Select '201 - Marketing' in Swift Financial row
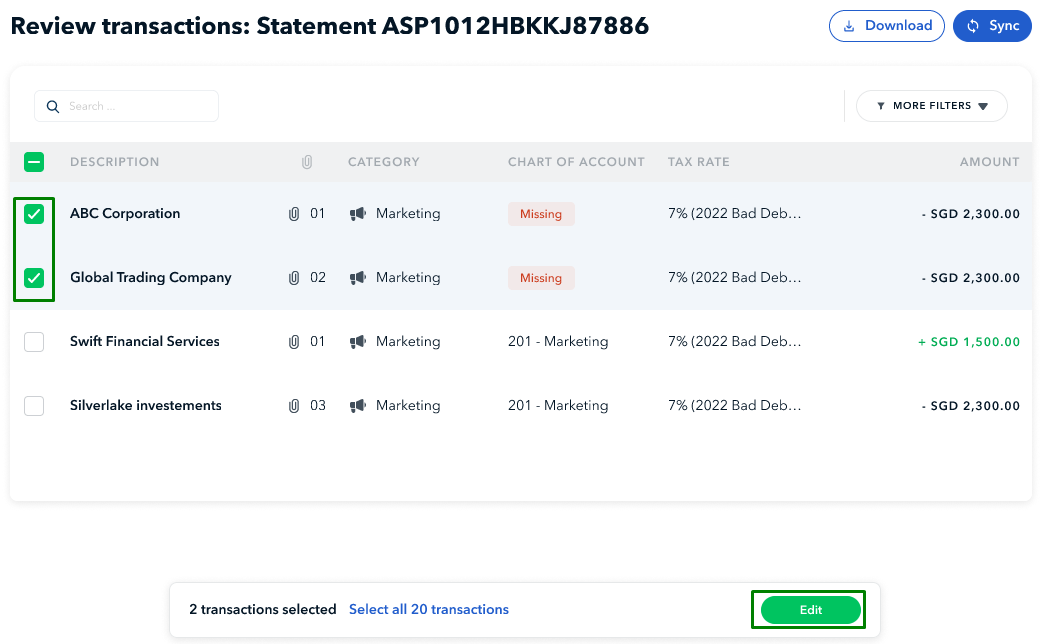The height and width of the screenshot is (644, 1046). (x=558, y=342)
